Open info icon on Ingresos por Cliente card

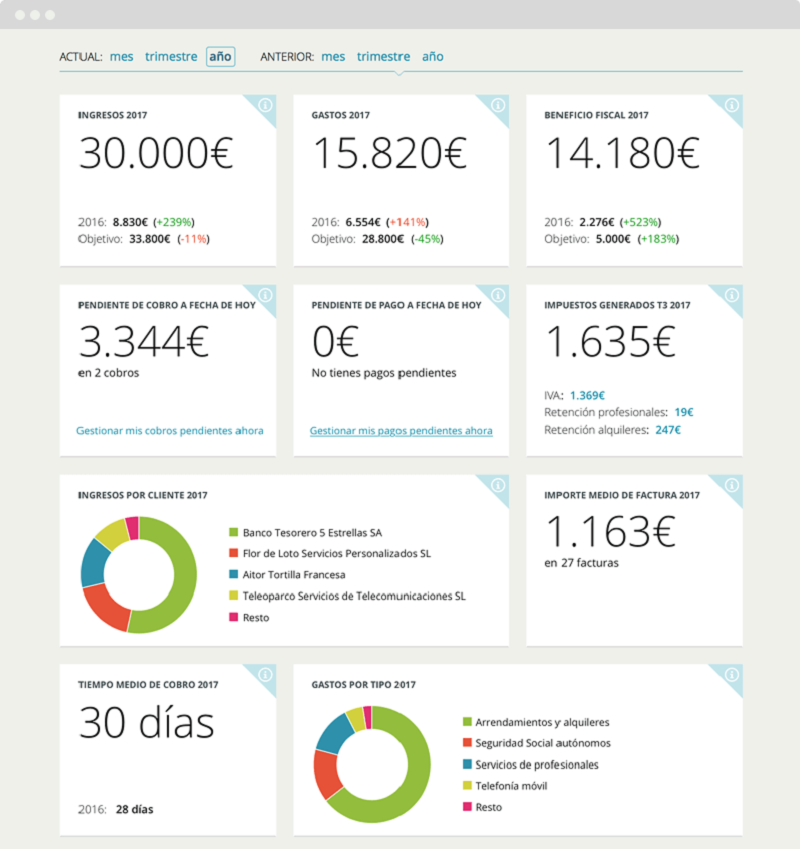(x=498, y=485)
